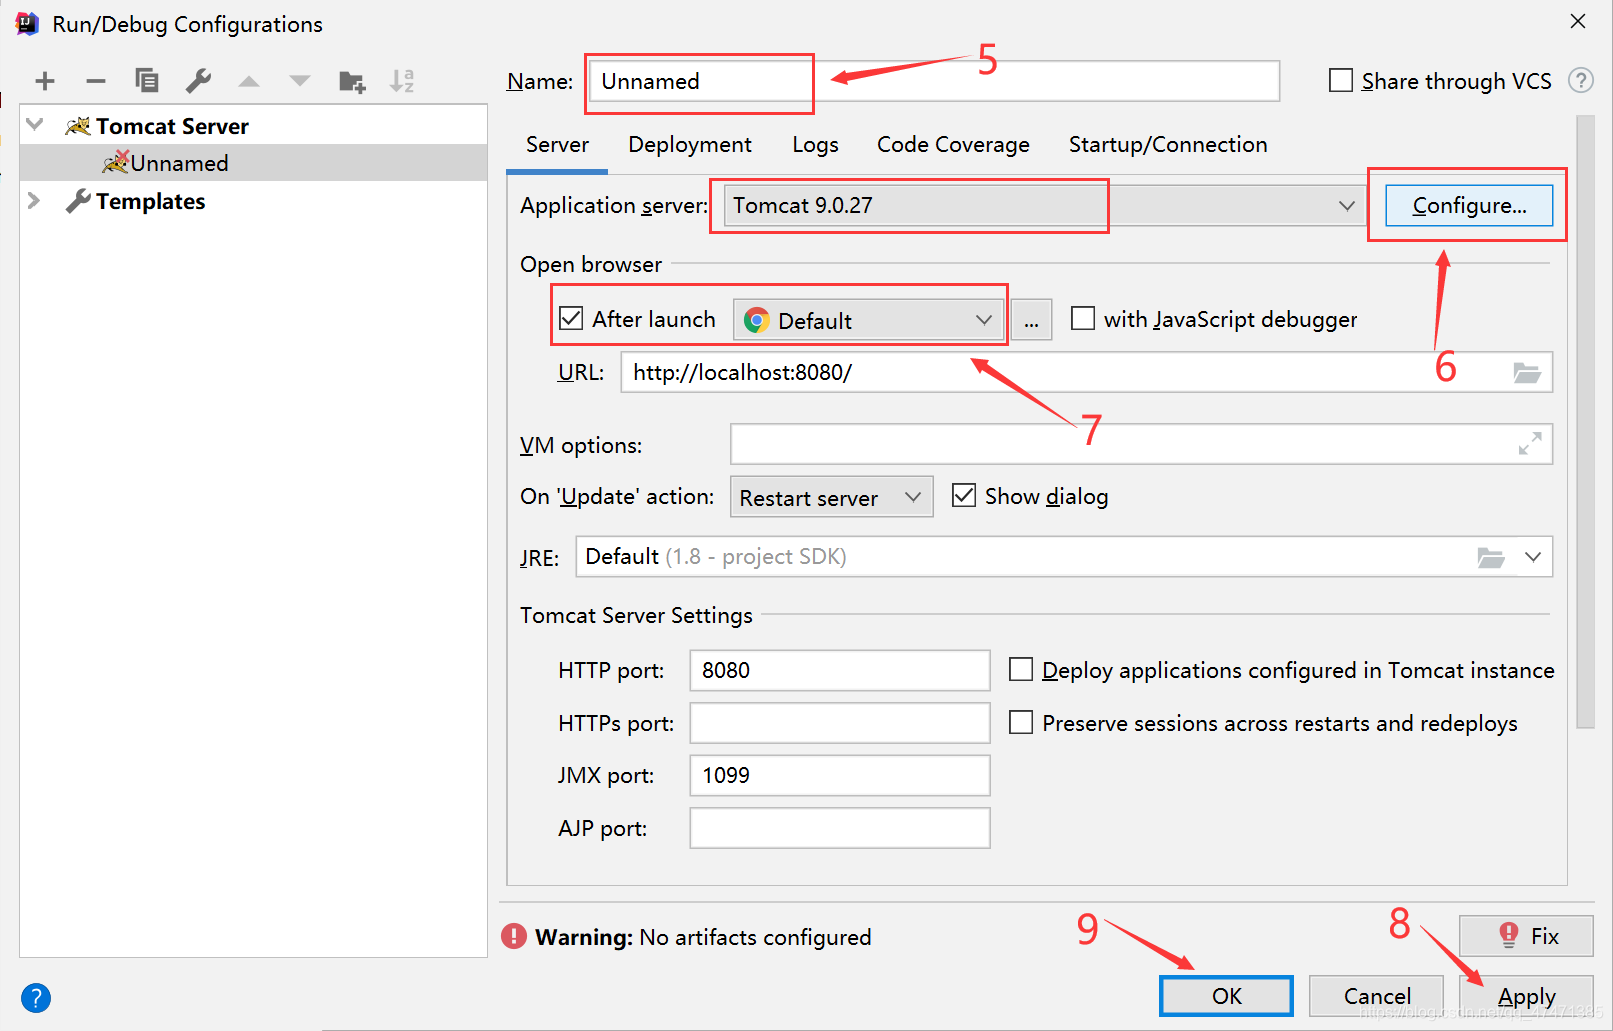Collapse Tomcat Server tree node
This screenshot has height=1031, width=1613.
coord(35,125)
